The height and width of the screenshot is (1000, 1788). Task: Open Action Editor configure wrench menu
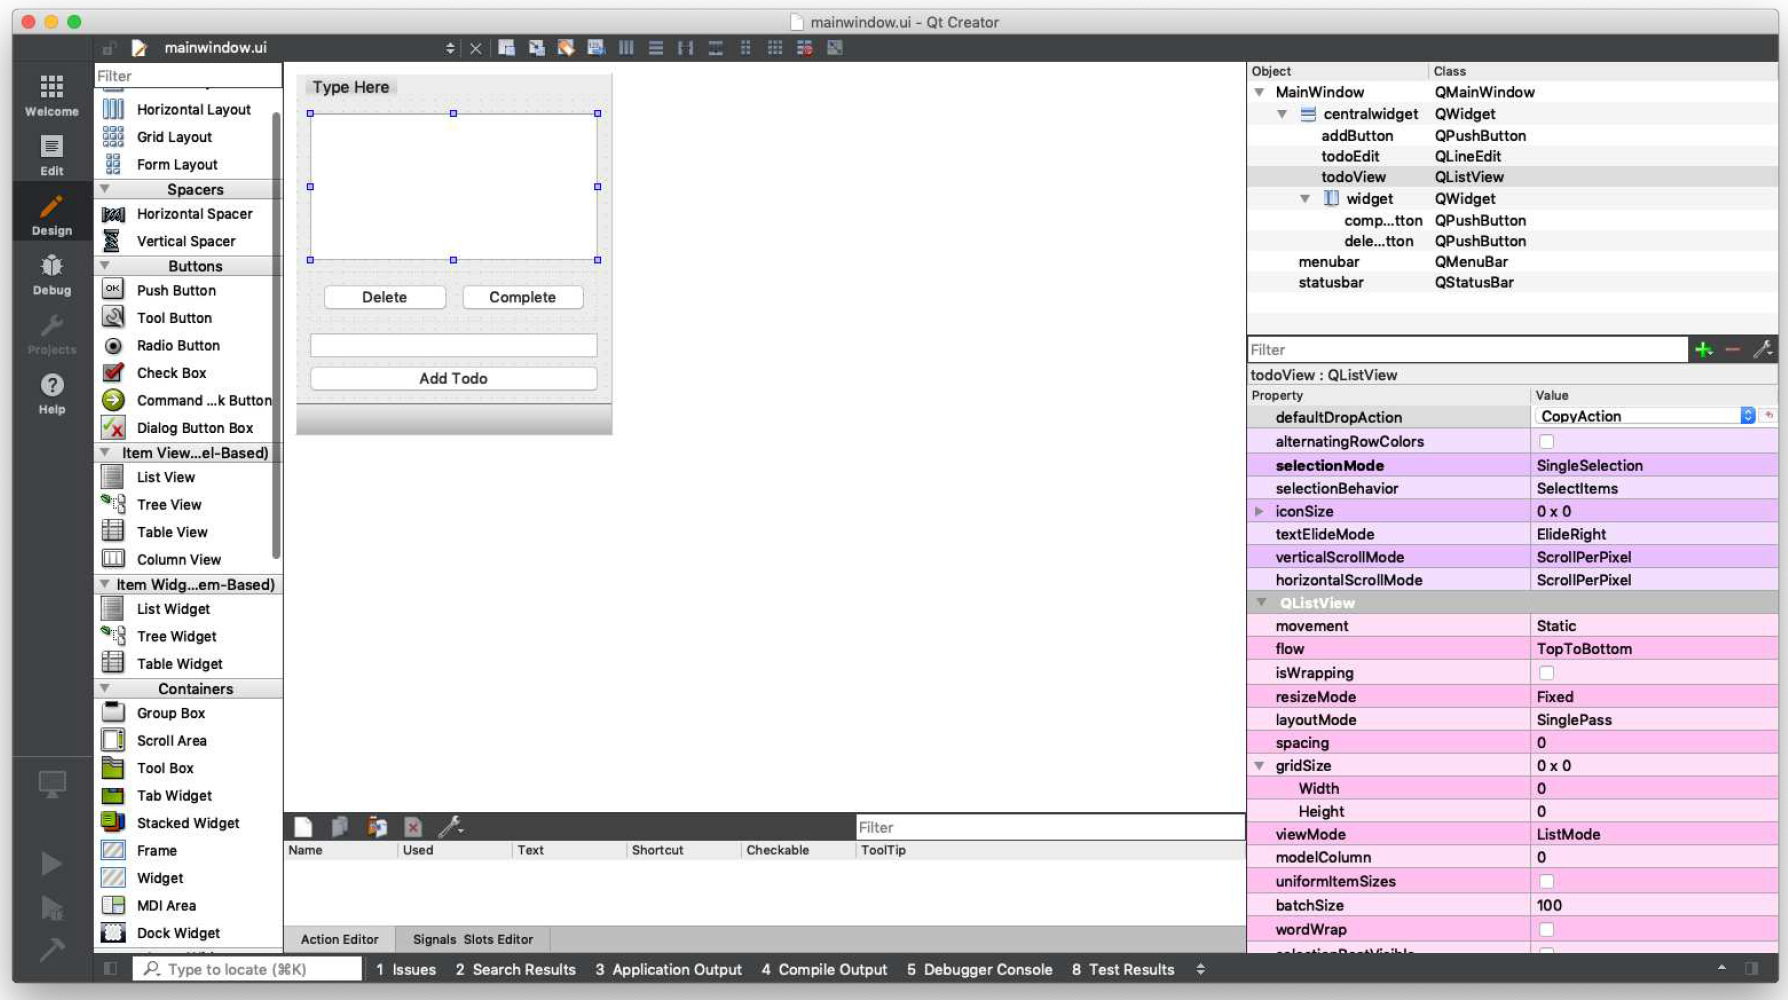click(x=450, y=827)
